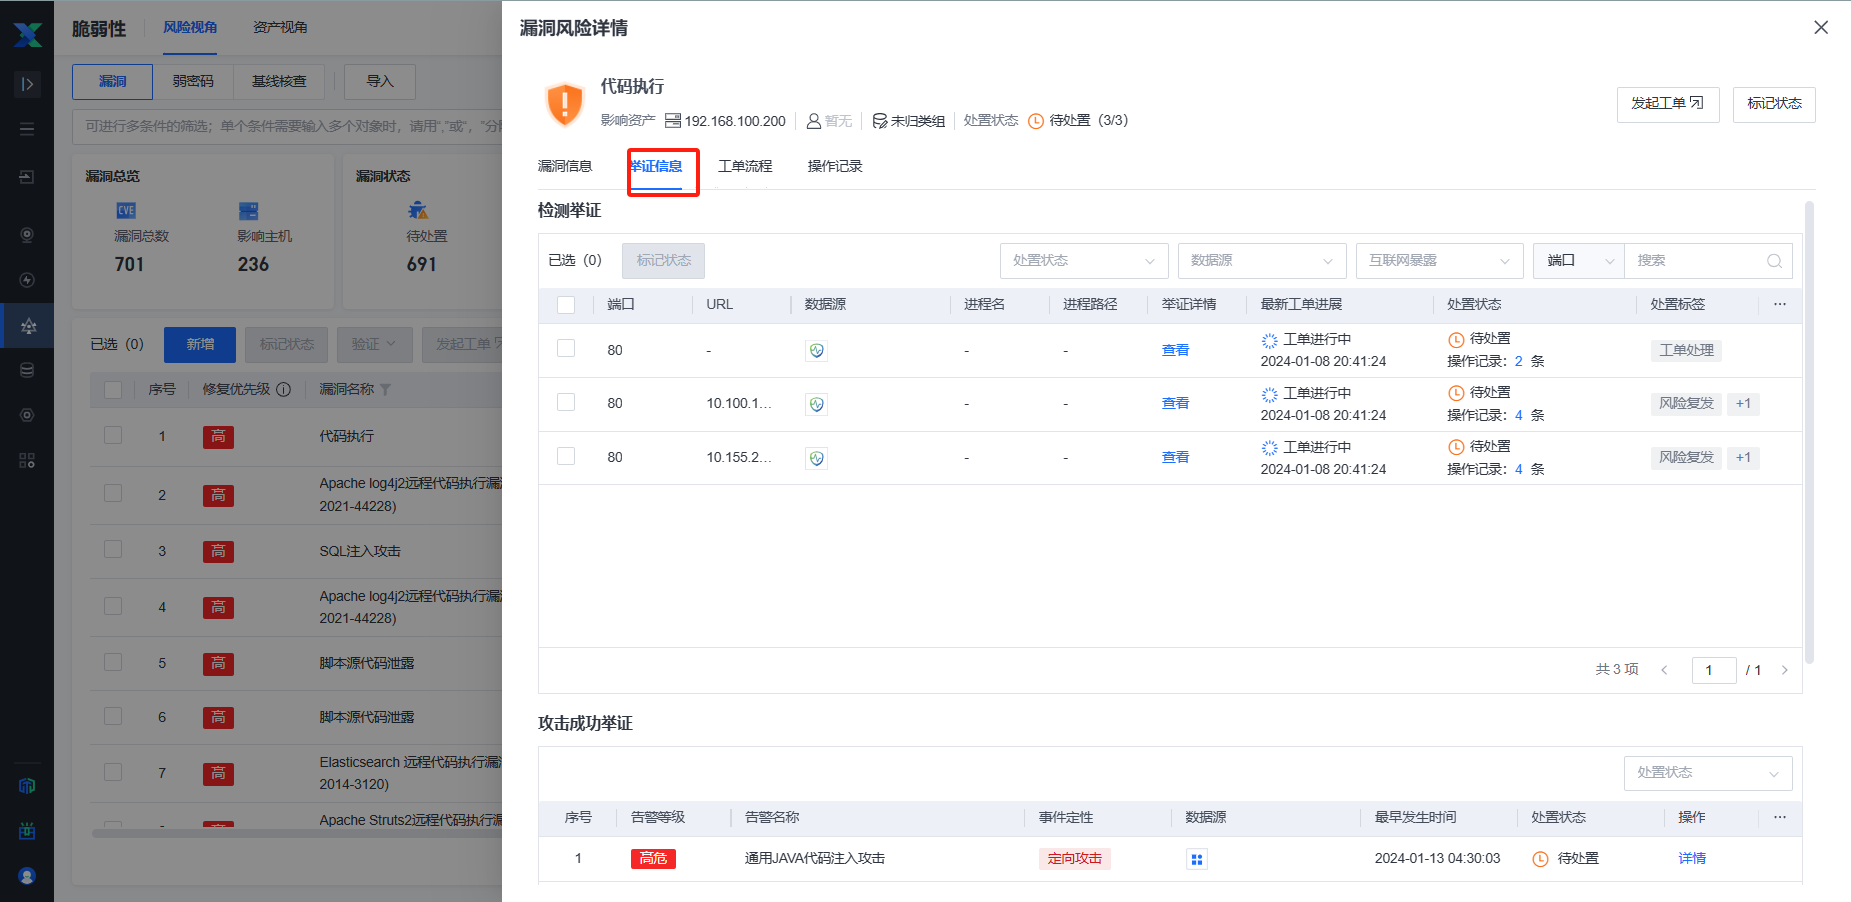Click the 发起工单 button
The width and height of the screenshot is (1851, 902).
pyautogui.click(x=1667, y=104)
